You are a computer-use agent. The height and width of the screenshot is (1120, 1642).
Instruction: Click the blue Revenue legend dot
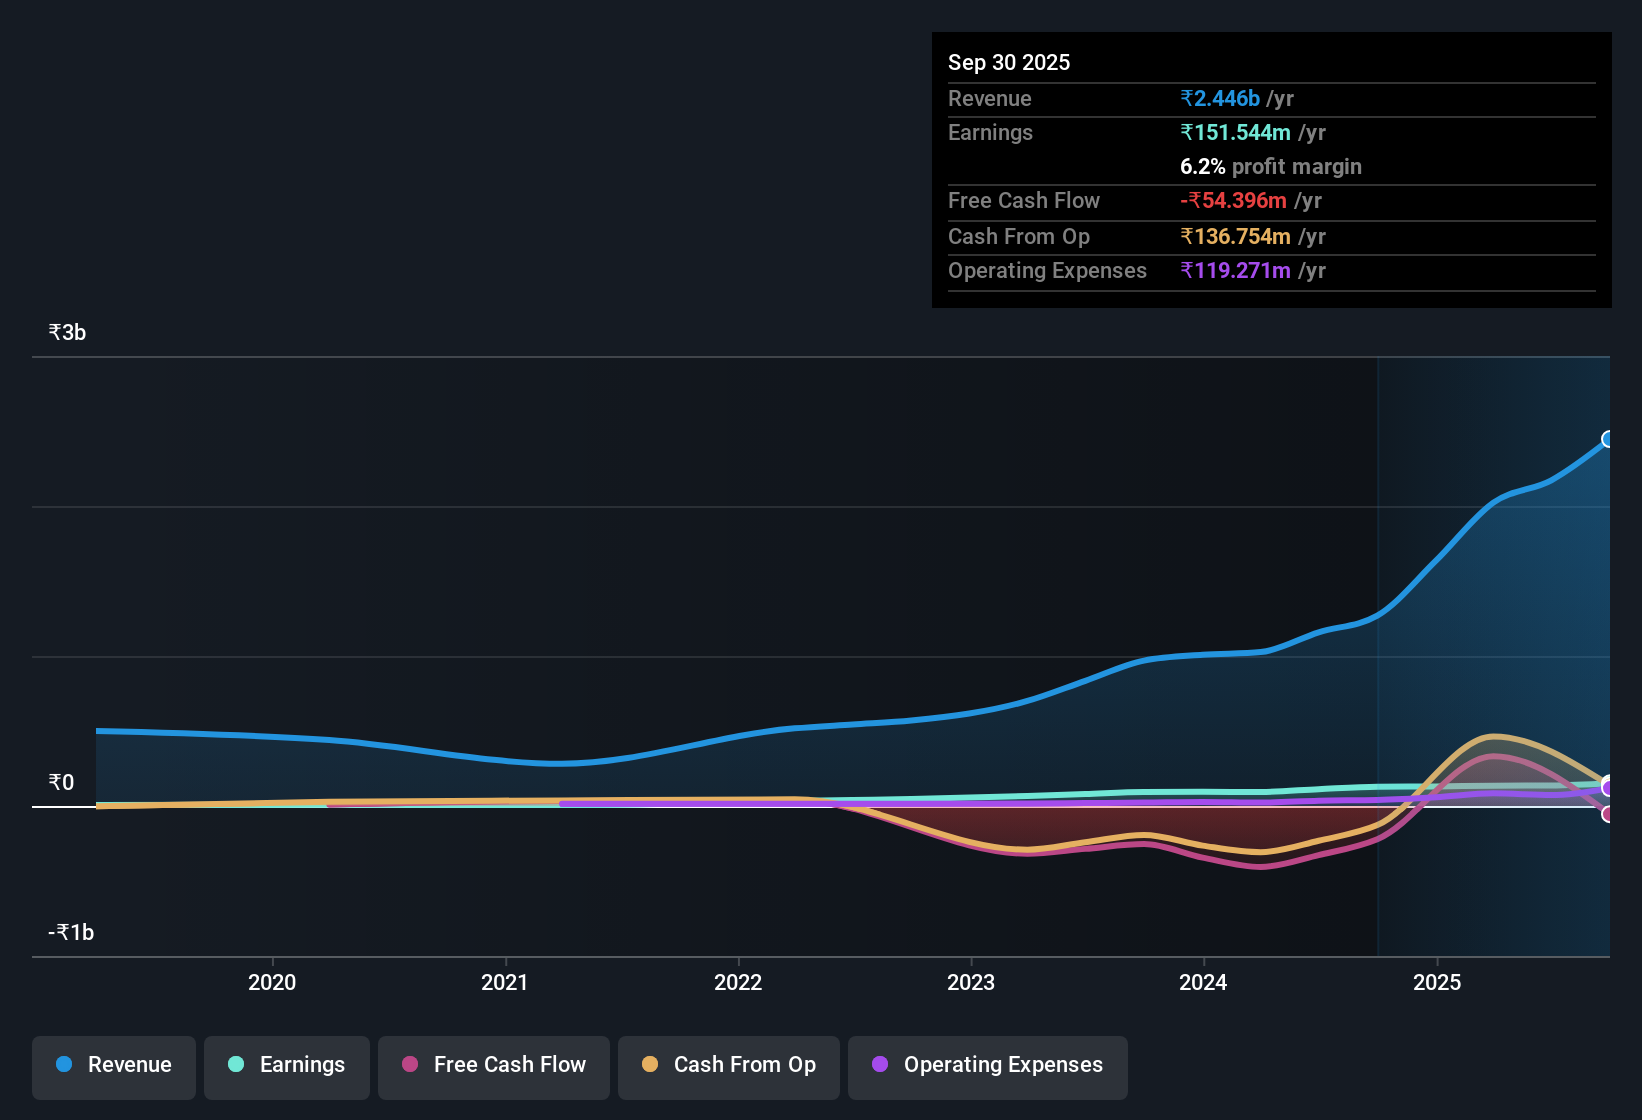point(63,1065)
